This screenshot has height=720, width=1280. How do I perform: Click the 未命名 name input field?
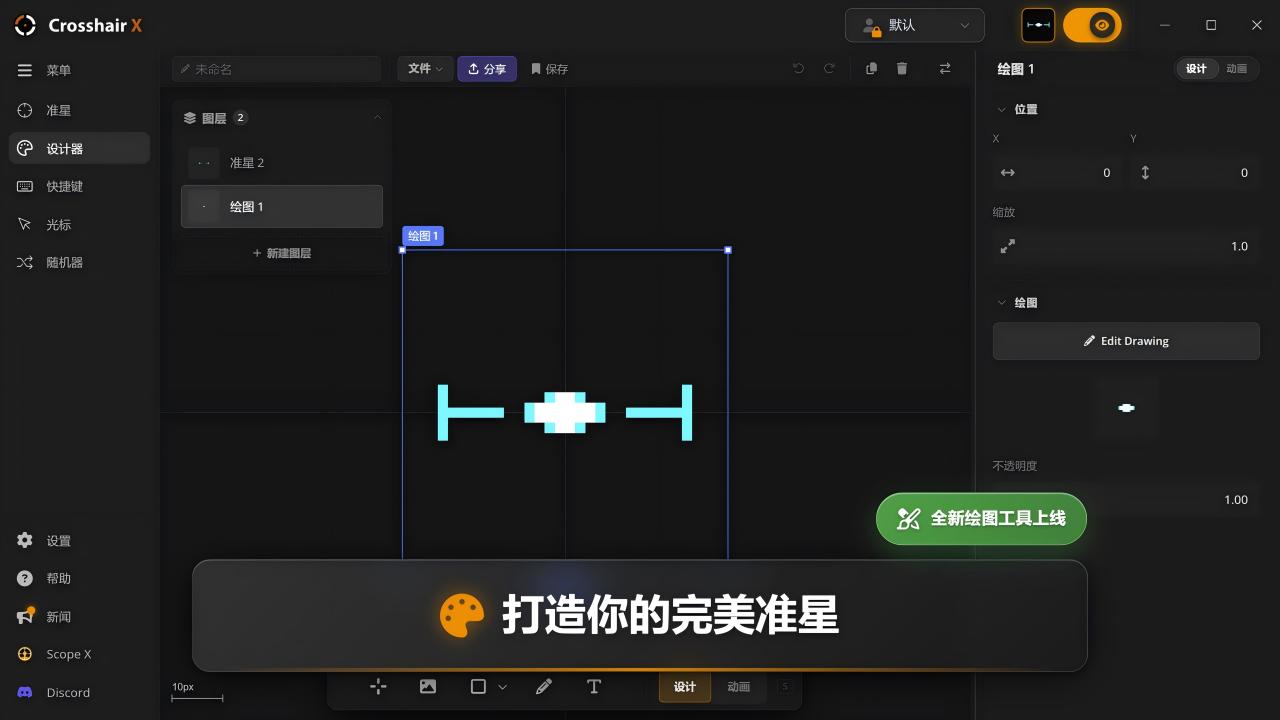[x=276, y=69]
